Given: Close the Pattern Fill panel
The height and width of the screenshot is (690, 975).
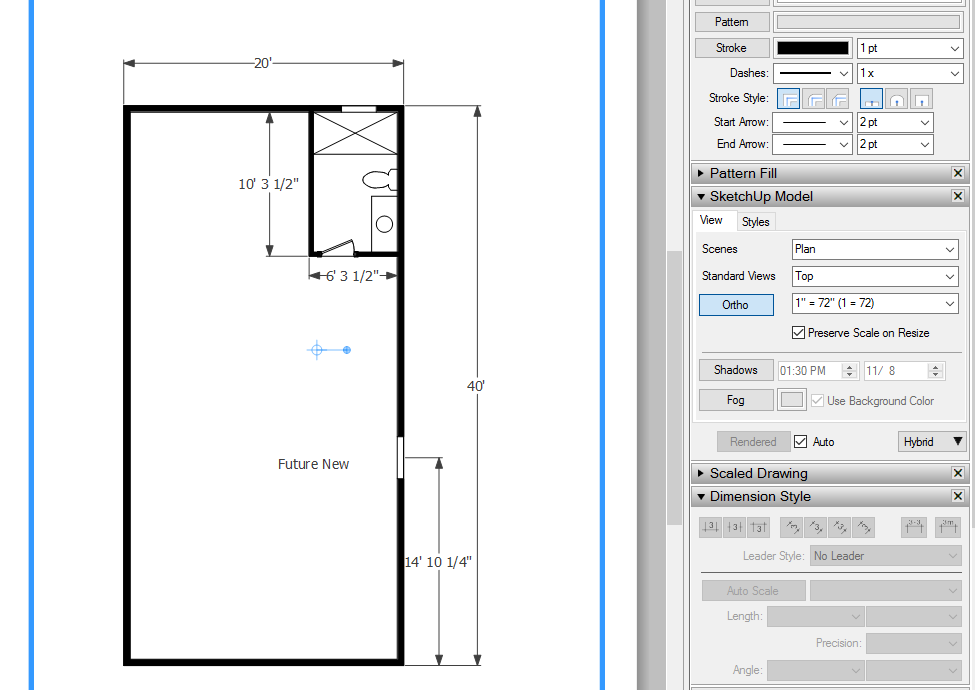Looking at the screenshot, I should click(x=958, y=173).
